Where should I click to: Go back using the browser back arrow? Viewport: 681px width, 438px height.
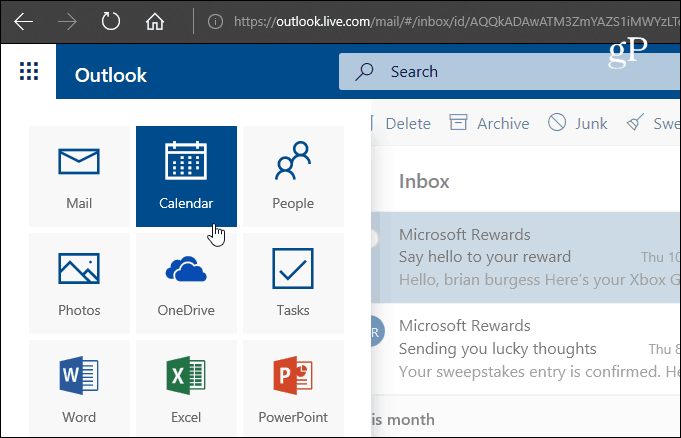23,21
